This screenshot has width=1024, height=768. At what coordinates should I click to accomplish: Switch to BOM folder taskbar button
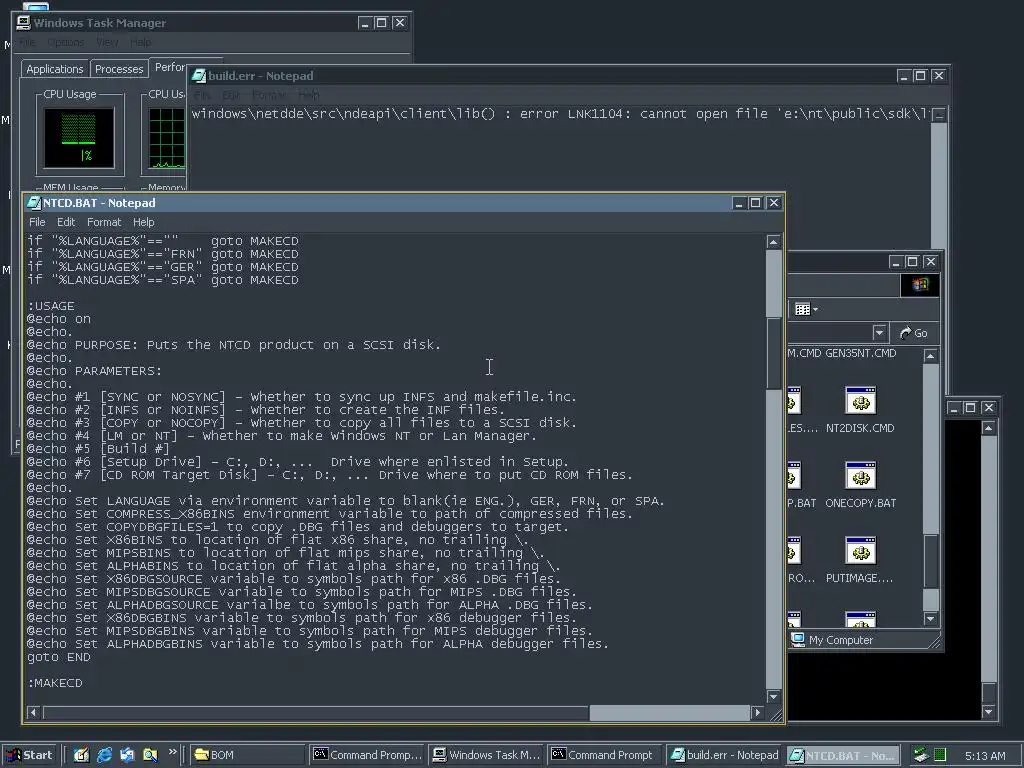click(x=248, y=755)
